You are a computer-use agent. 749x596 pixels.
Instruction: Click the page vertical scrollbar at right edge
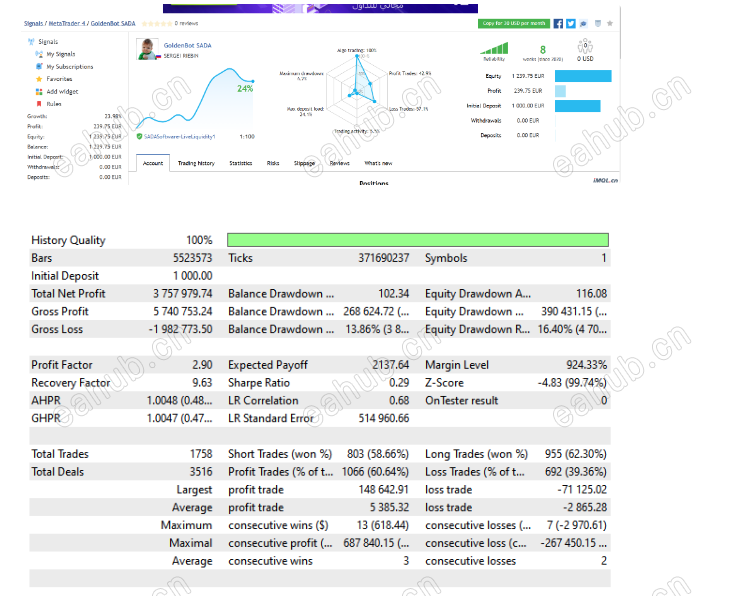[x=621, y=32]
